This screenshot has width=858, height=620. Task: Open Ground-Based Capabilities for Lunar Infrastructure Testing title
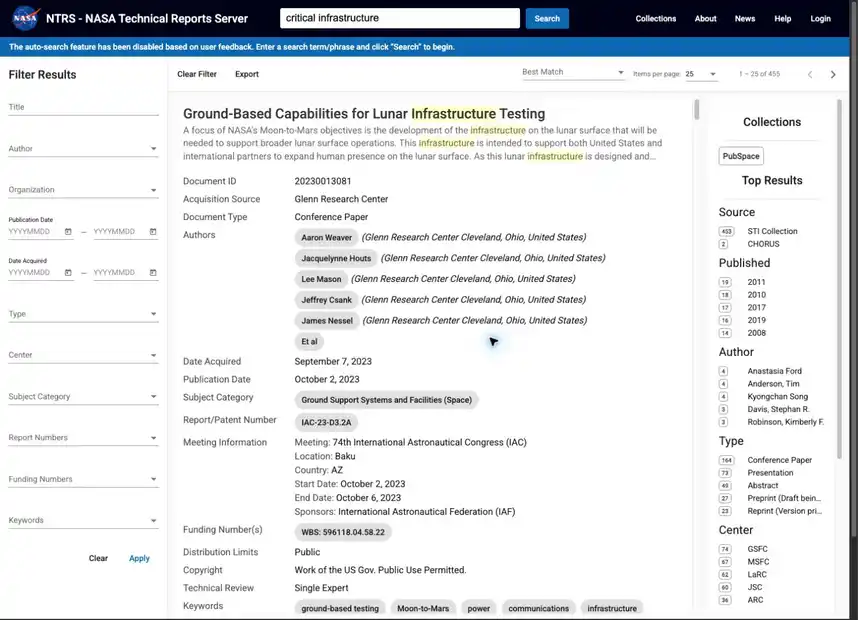364,114
